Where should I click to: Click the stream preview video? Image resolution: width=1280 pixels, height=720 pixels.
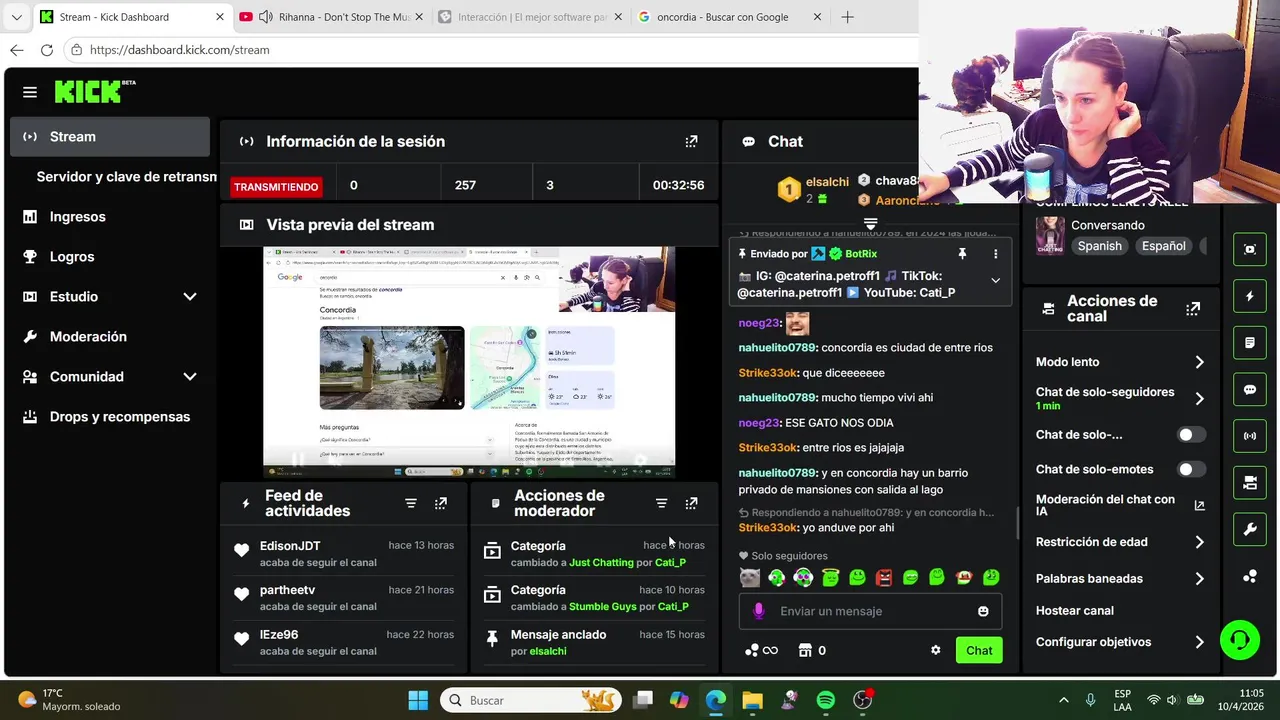click(469, 362)
